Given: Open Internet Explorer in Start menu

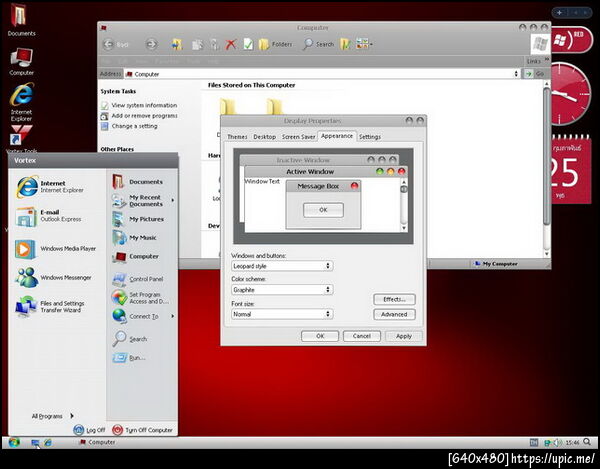Looking at the screenshot, I should coord(50,187).
